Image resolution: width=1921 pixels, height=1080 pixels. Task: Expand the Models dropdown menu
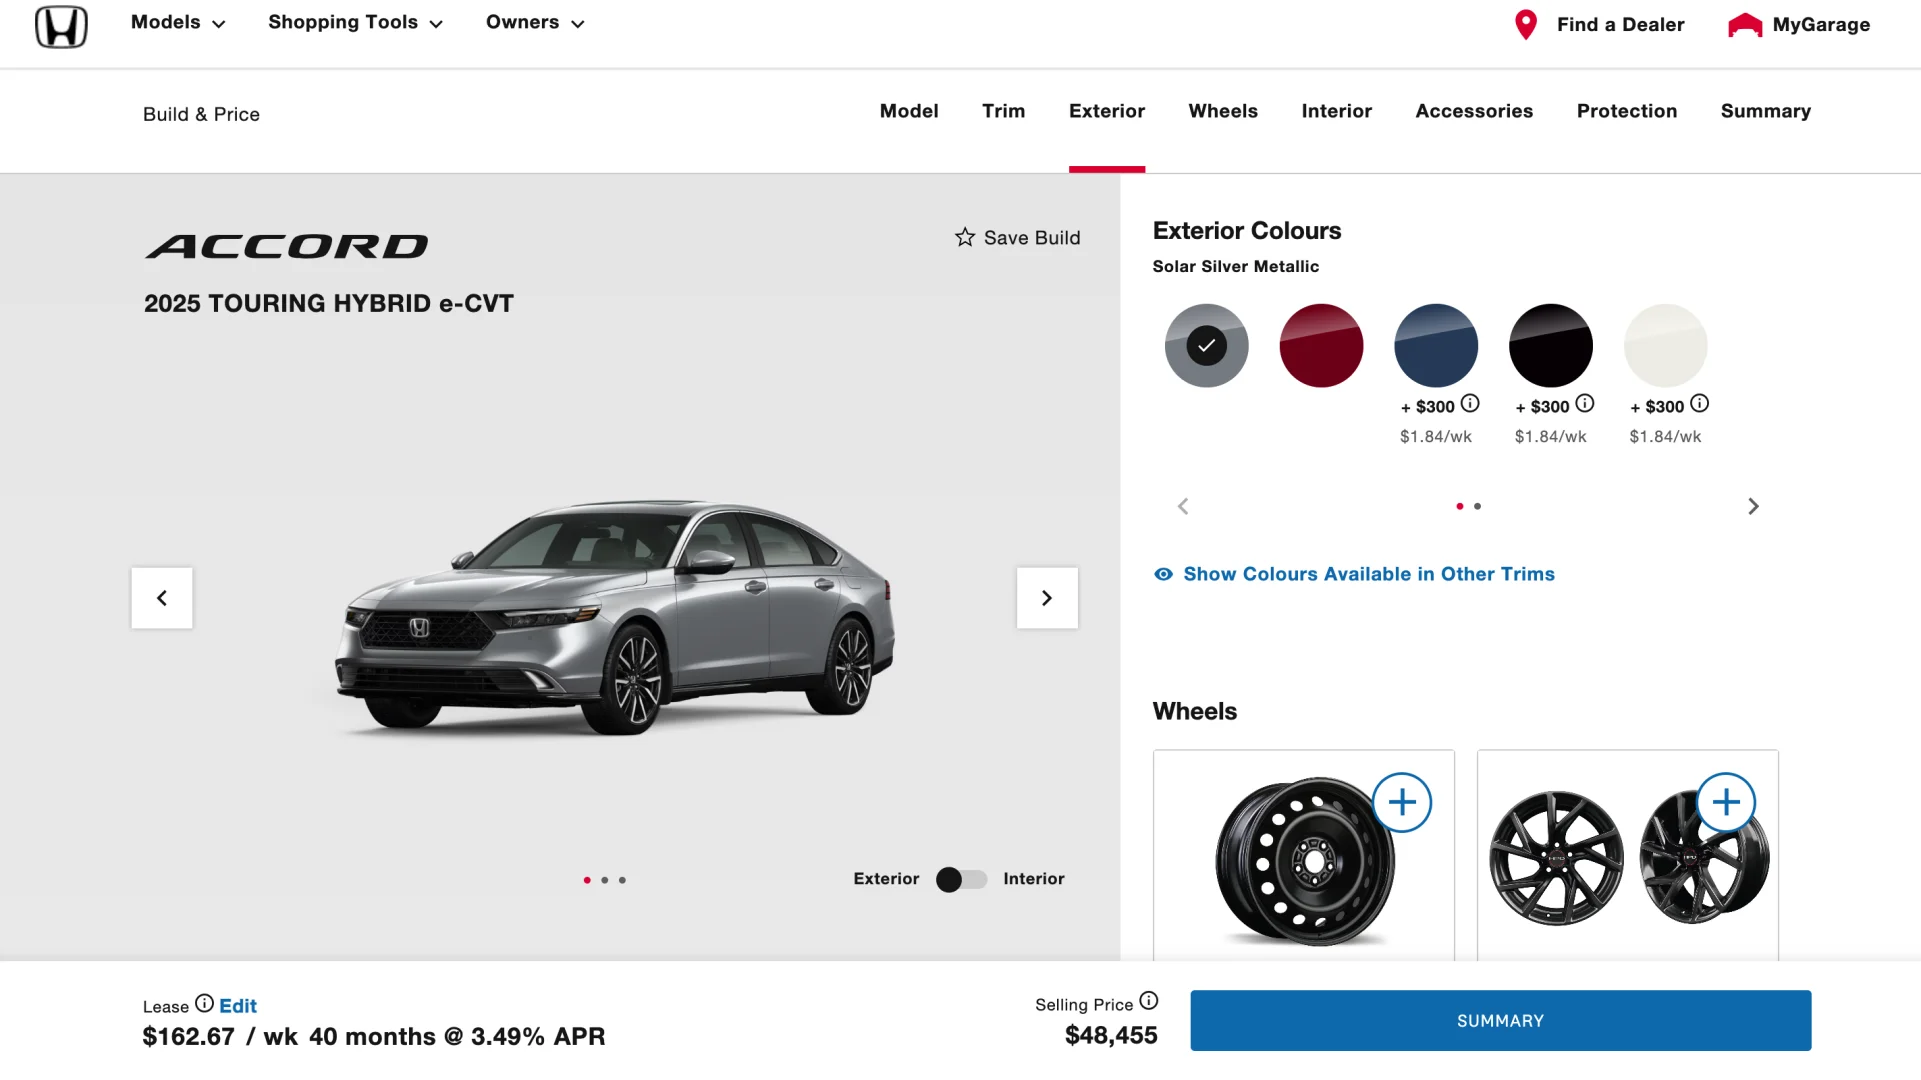tap(178, 23)
